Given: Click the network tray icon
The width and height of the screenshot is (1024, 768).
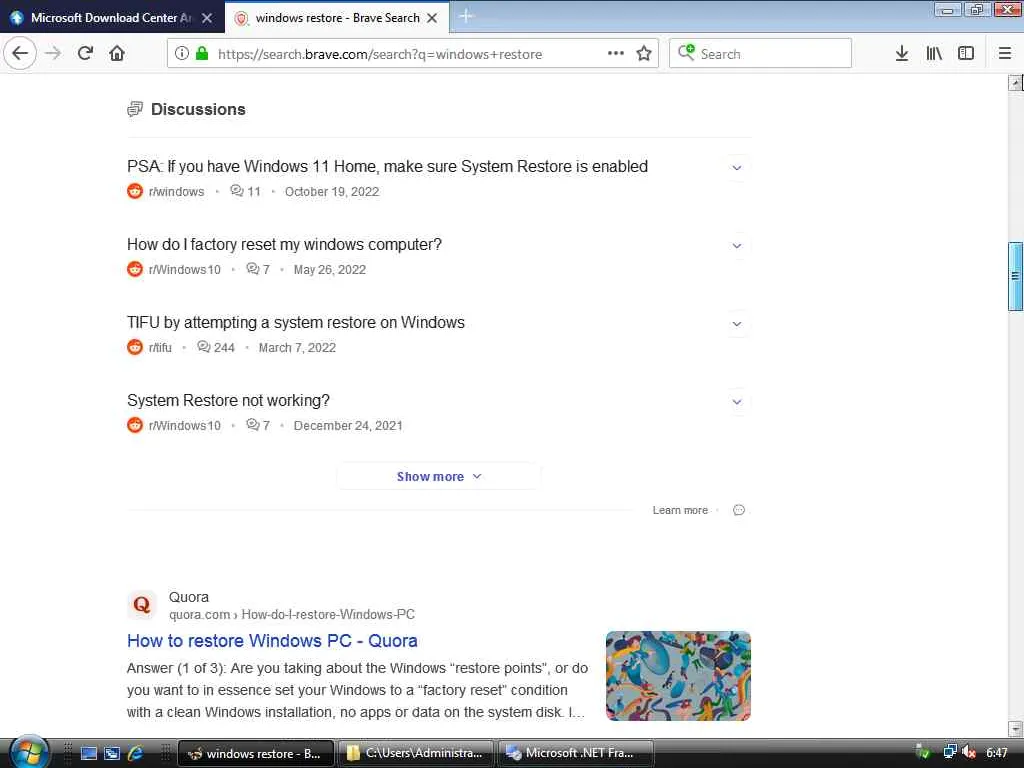Looking at the screenshot, I should (950, 753).
